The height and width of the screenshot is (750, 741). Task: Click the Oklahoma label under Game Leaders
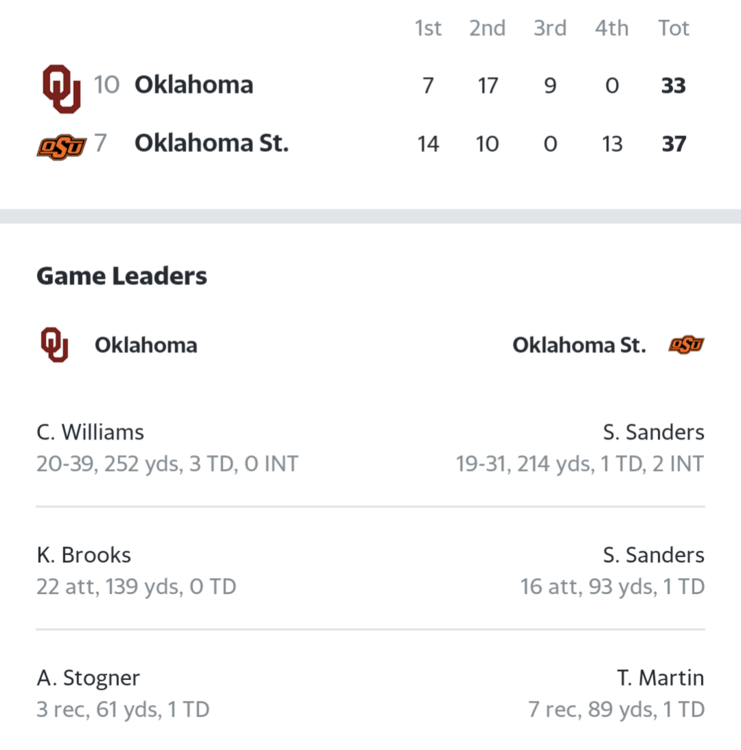click(x=146, y=345)
